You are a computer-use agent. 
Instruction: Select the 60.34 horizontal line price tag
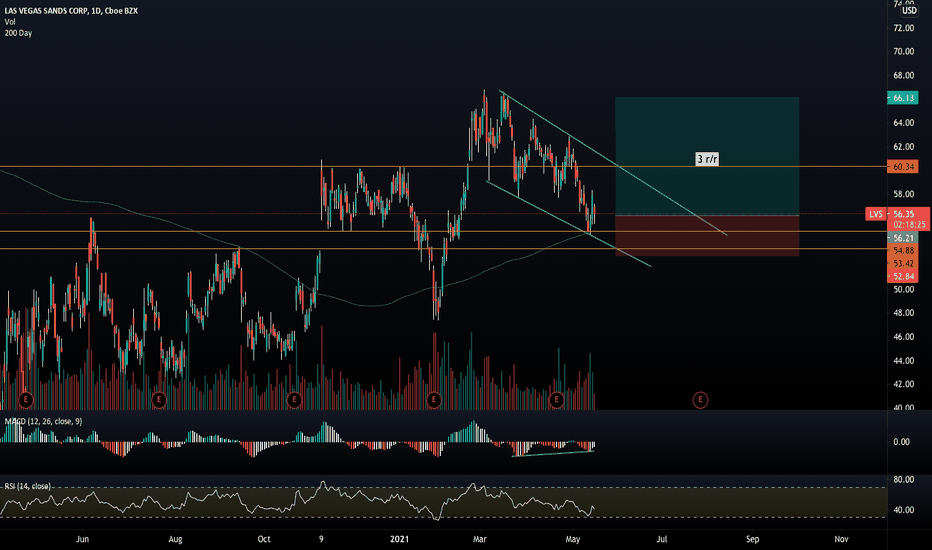point(903,166)
